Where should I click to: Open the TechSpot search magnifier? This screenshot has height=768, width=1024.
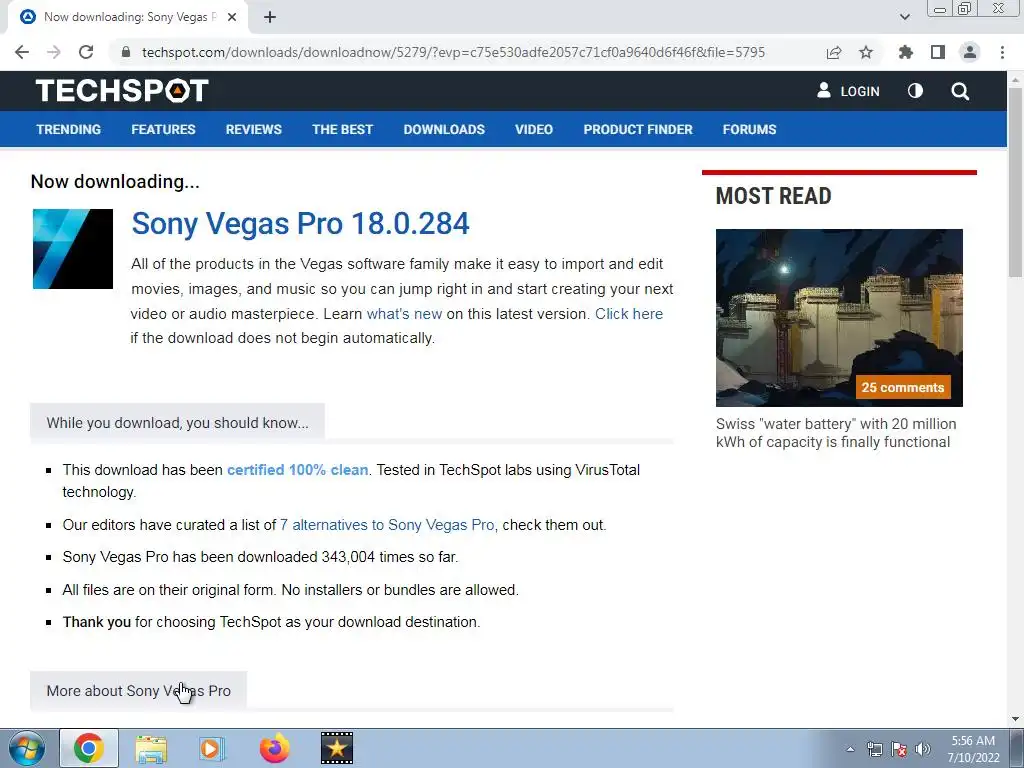point(960,91)
